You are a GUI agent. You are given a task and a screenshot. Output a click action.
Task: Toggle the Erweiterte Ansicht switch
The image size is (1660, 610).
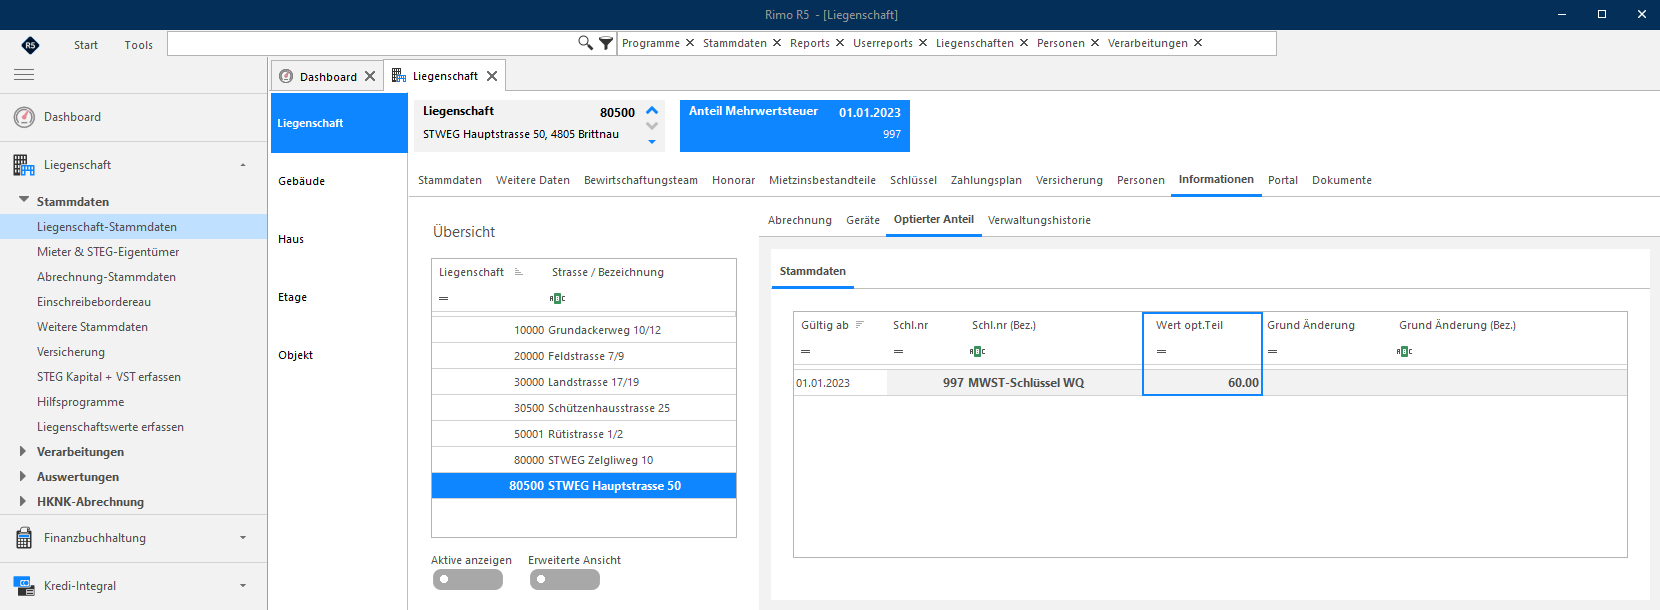click(x=564, y=579)
